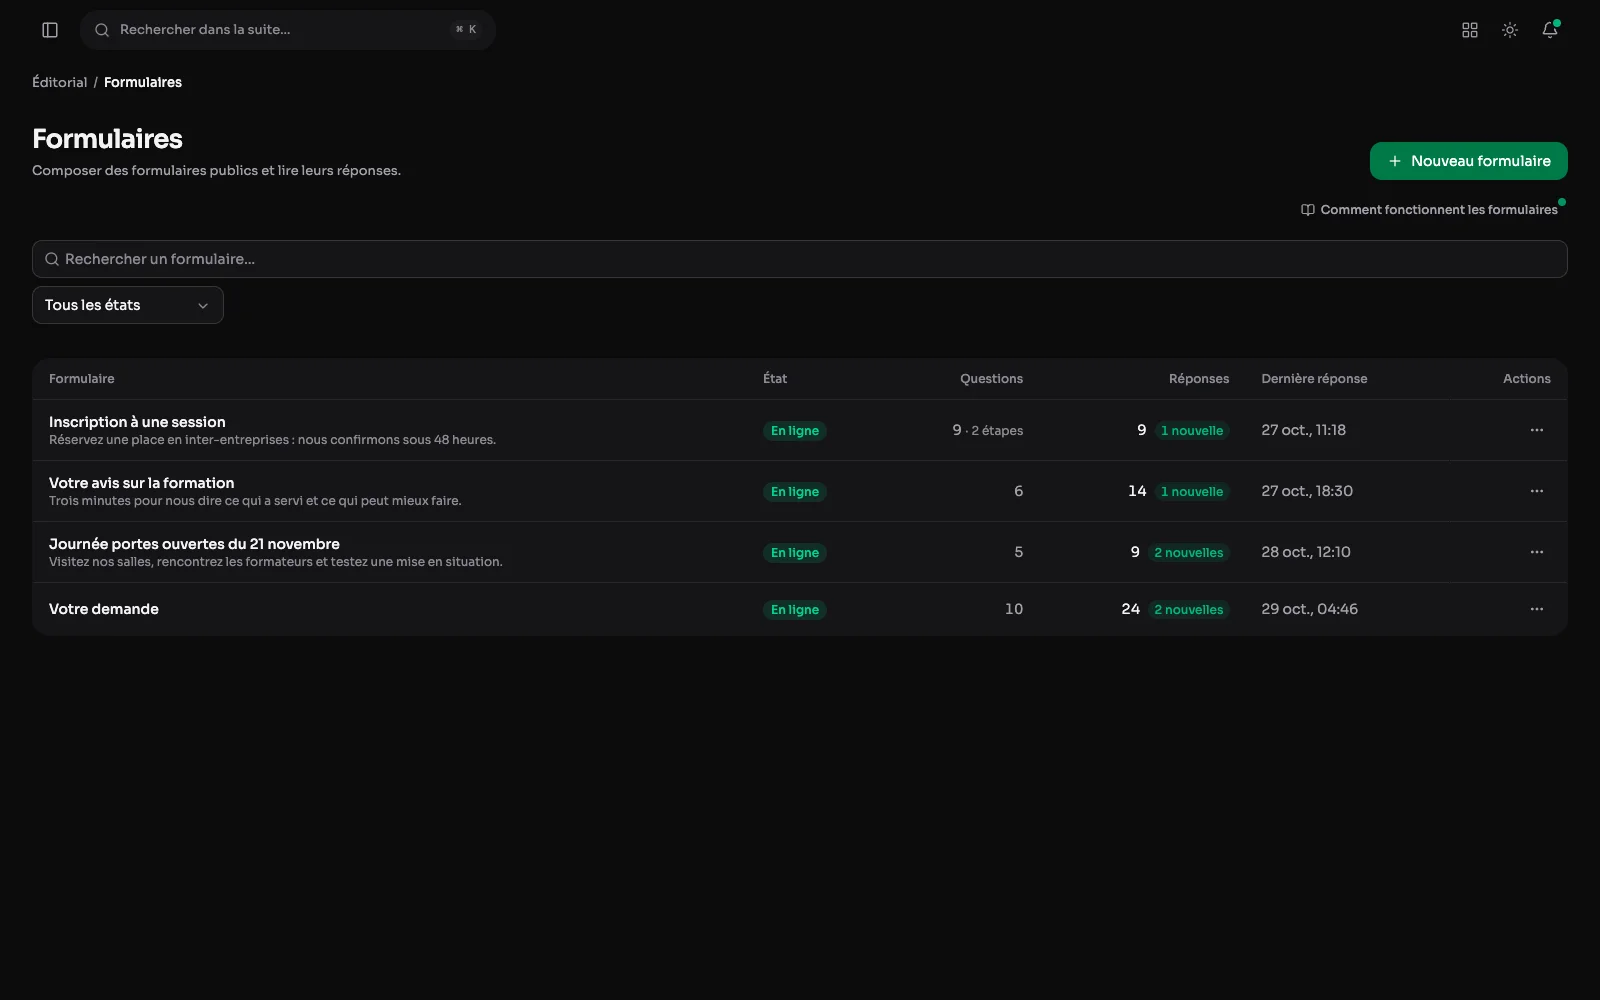Expand the Tous les états dropdown
1600x1000 pixels.
click(128, 305)
